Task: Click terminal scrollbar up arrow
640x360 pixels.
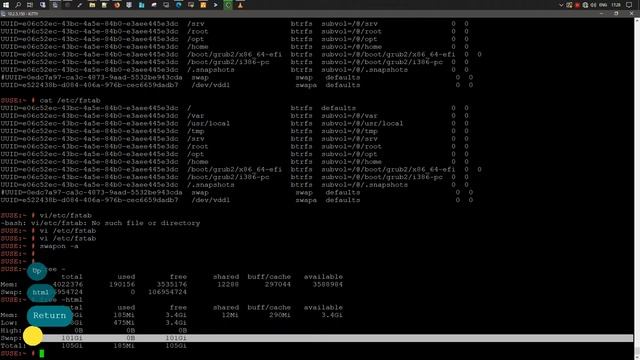Action: point(637,20)
